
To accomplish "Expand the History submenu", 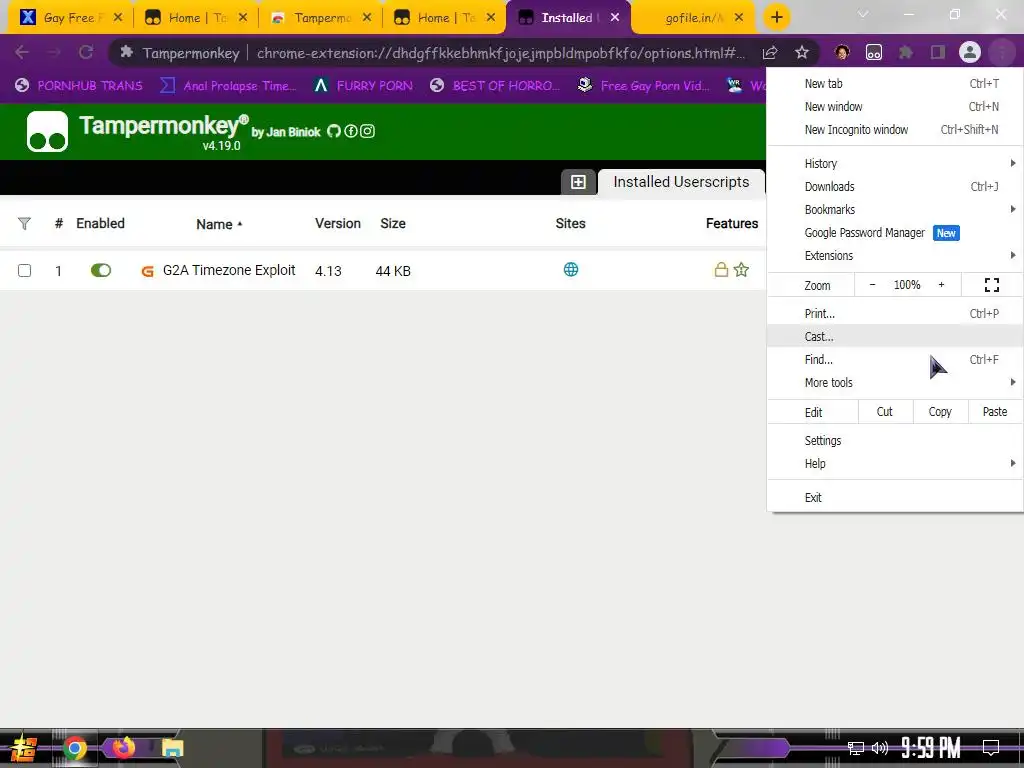I will (x=895, y=163).
